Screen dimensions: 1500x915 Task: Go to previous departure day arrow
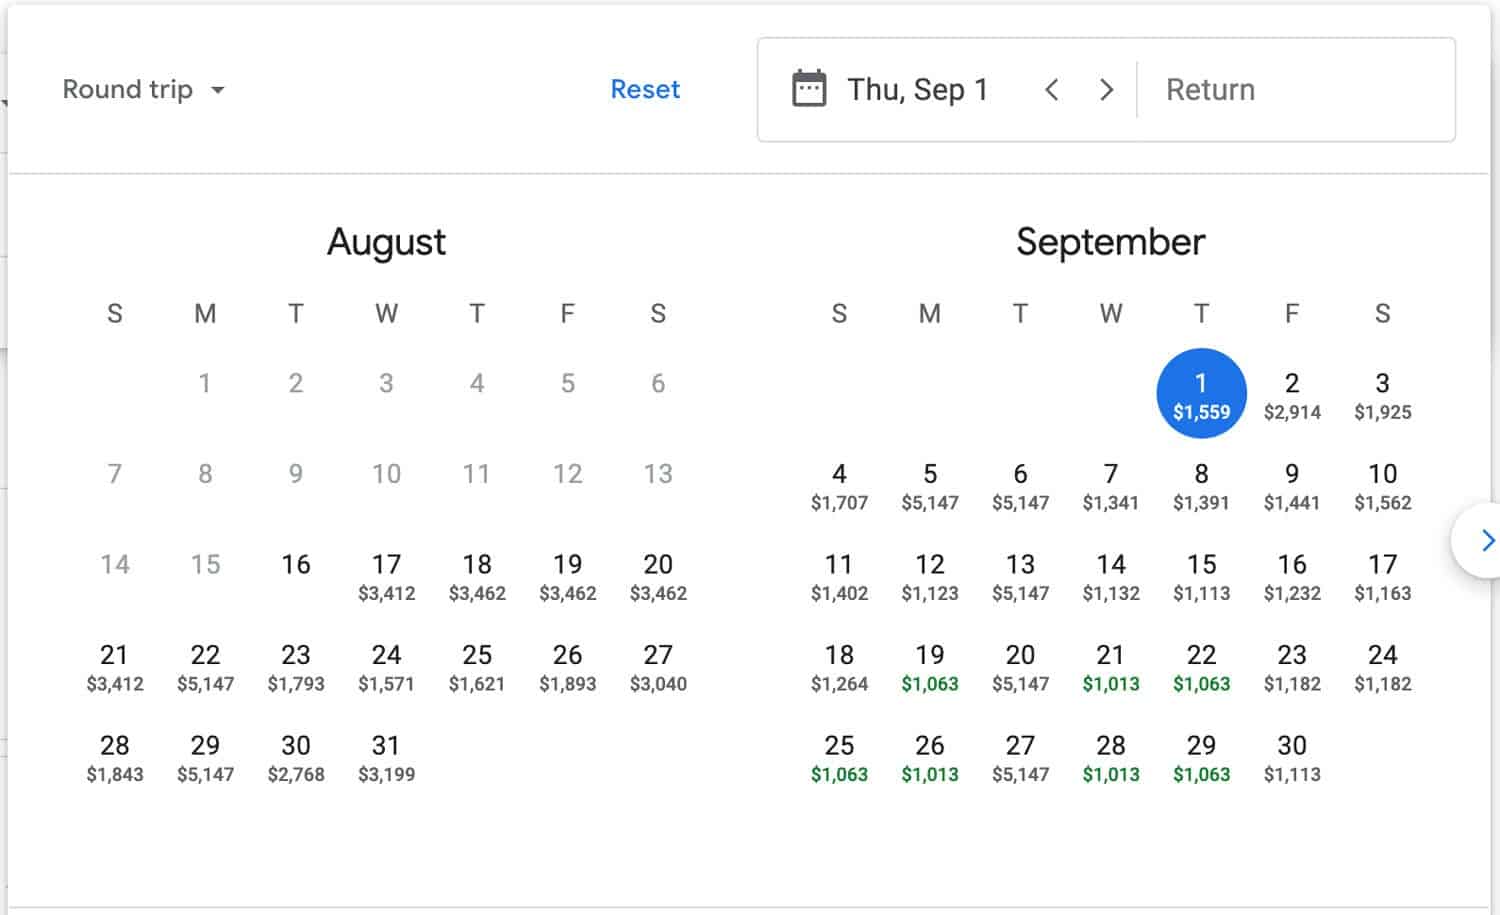point(1052,90)
